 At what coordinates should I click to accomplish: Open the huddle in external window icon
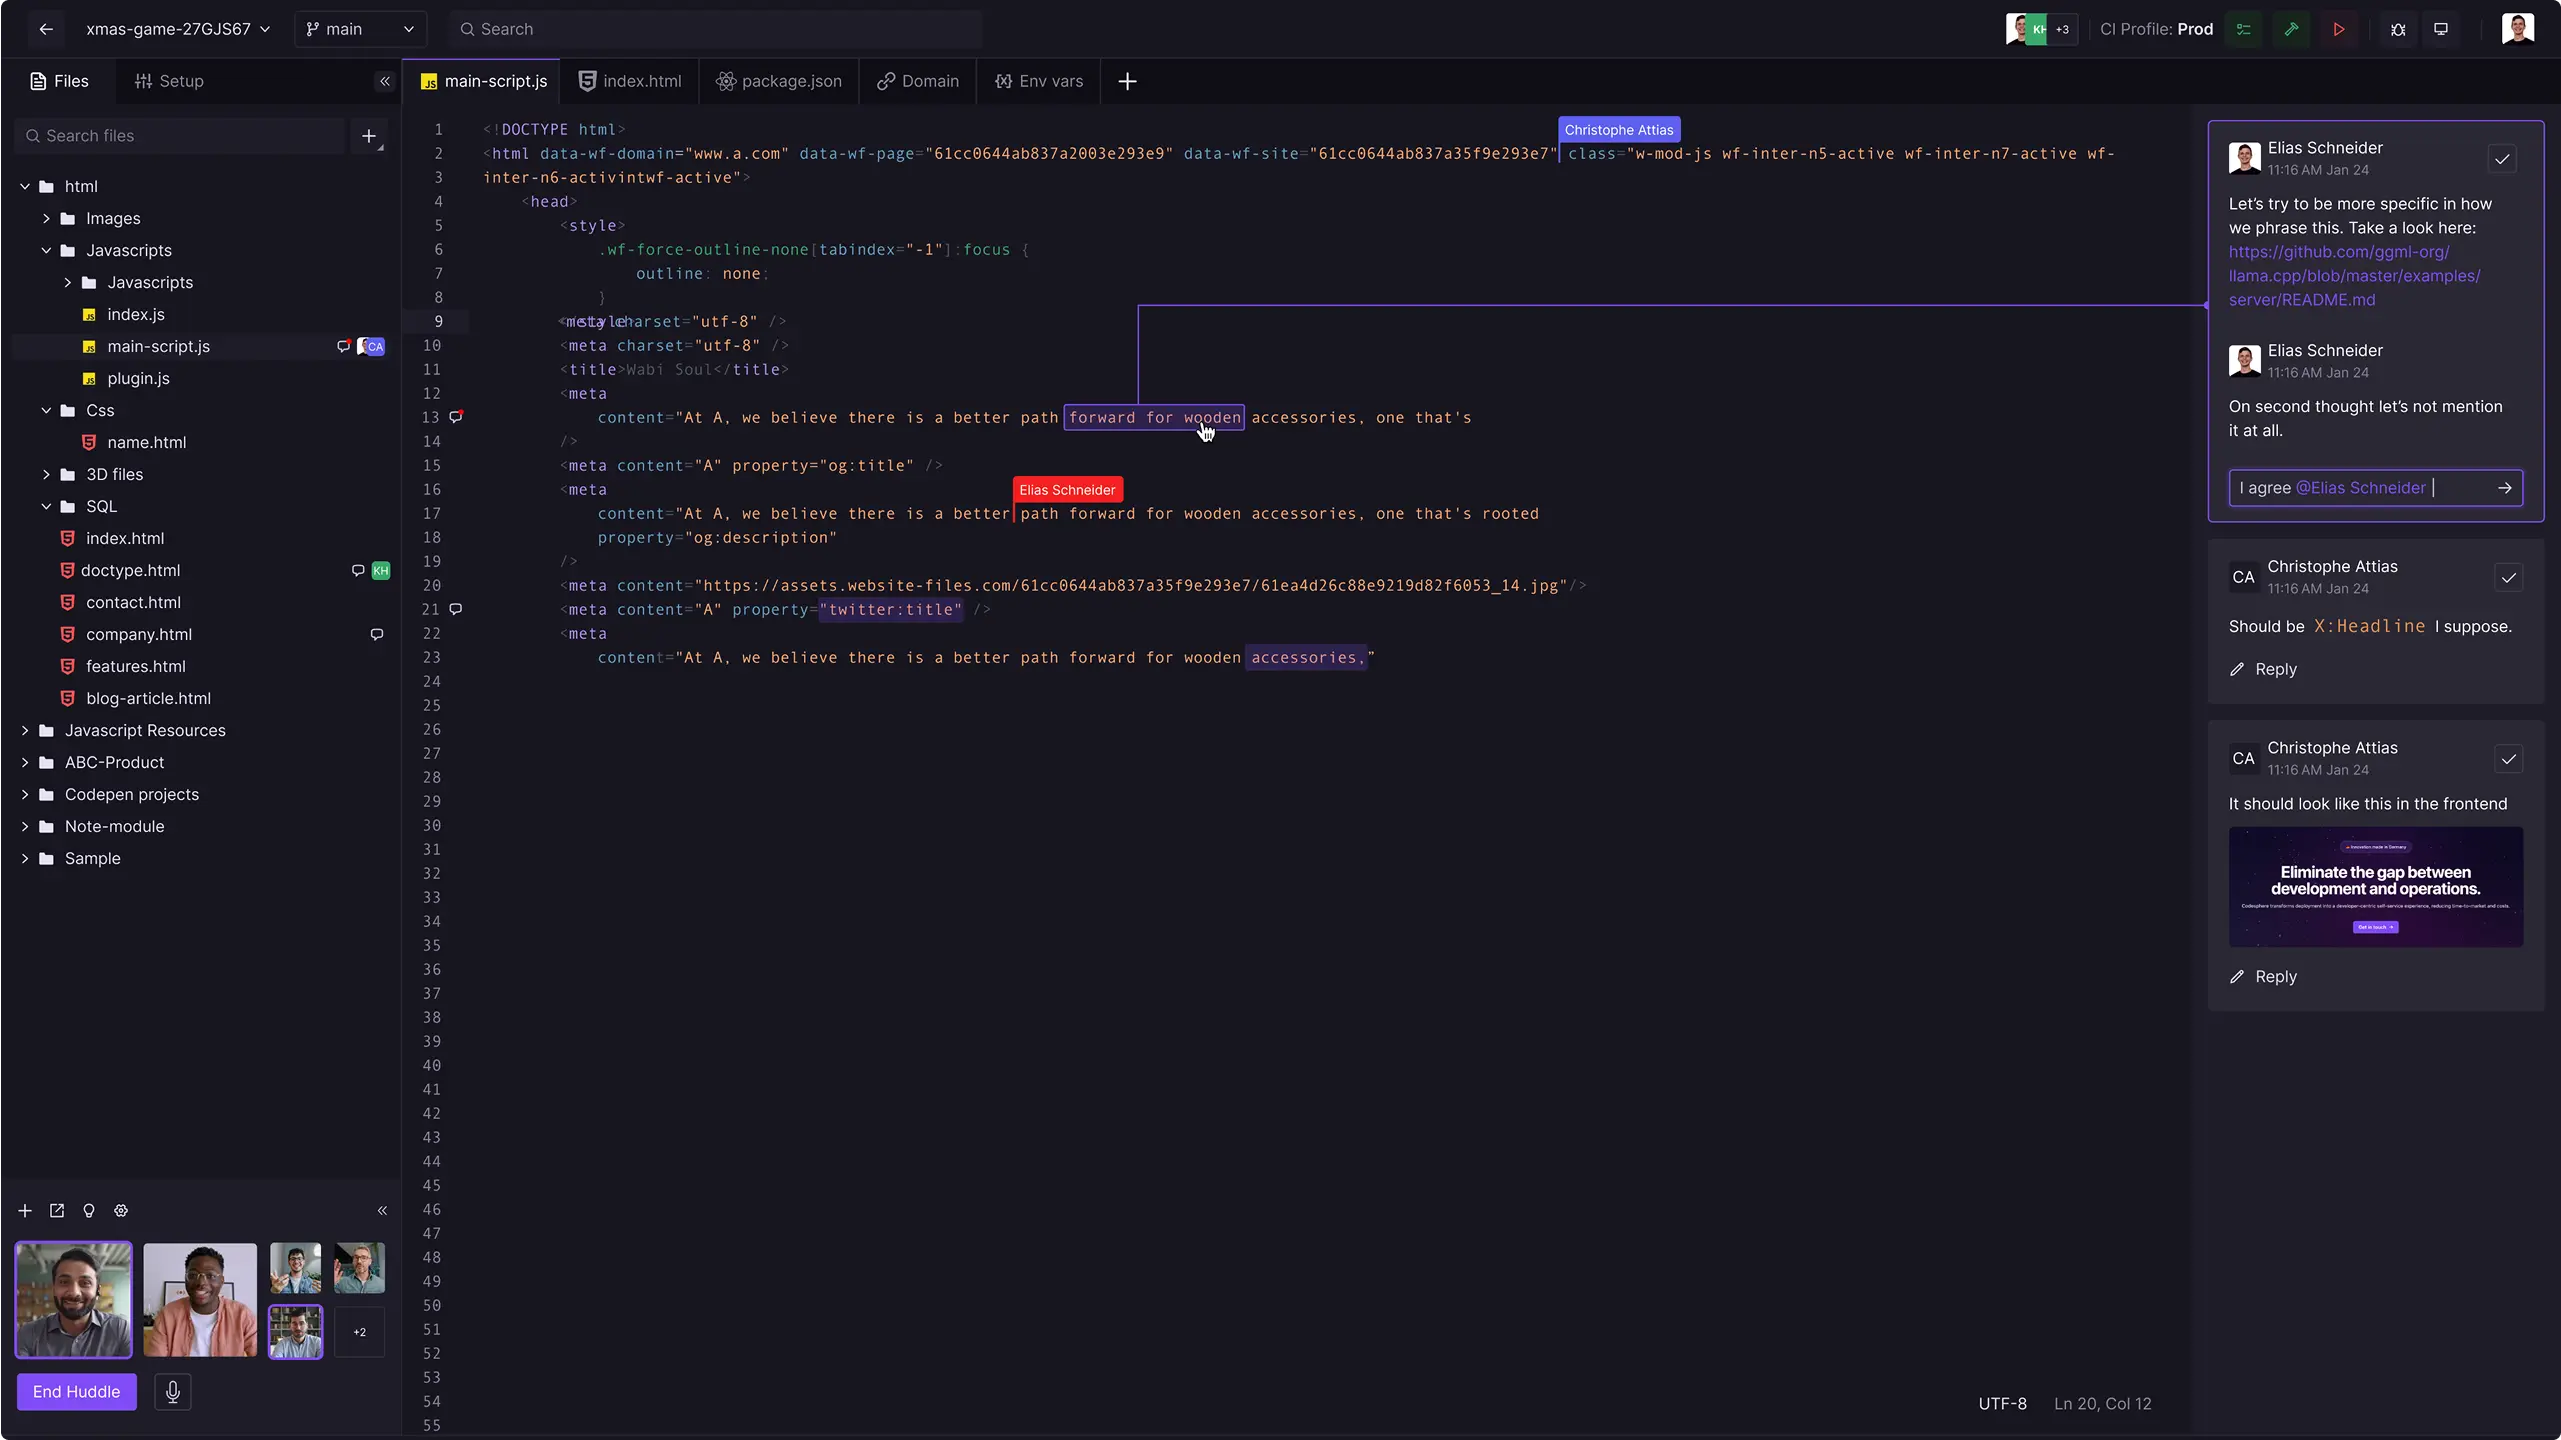tap(57, 1210)
